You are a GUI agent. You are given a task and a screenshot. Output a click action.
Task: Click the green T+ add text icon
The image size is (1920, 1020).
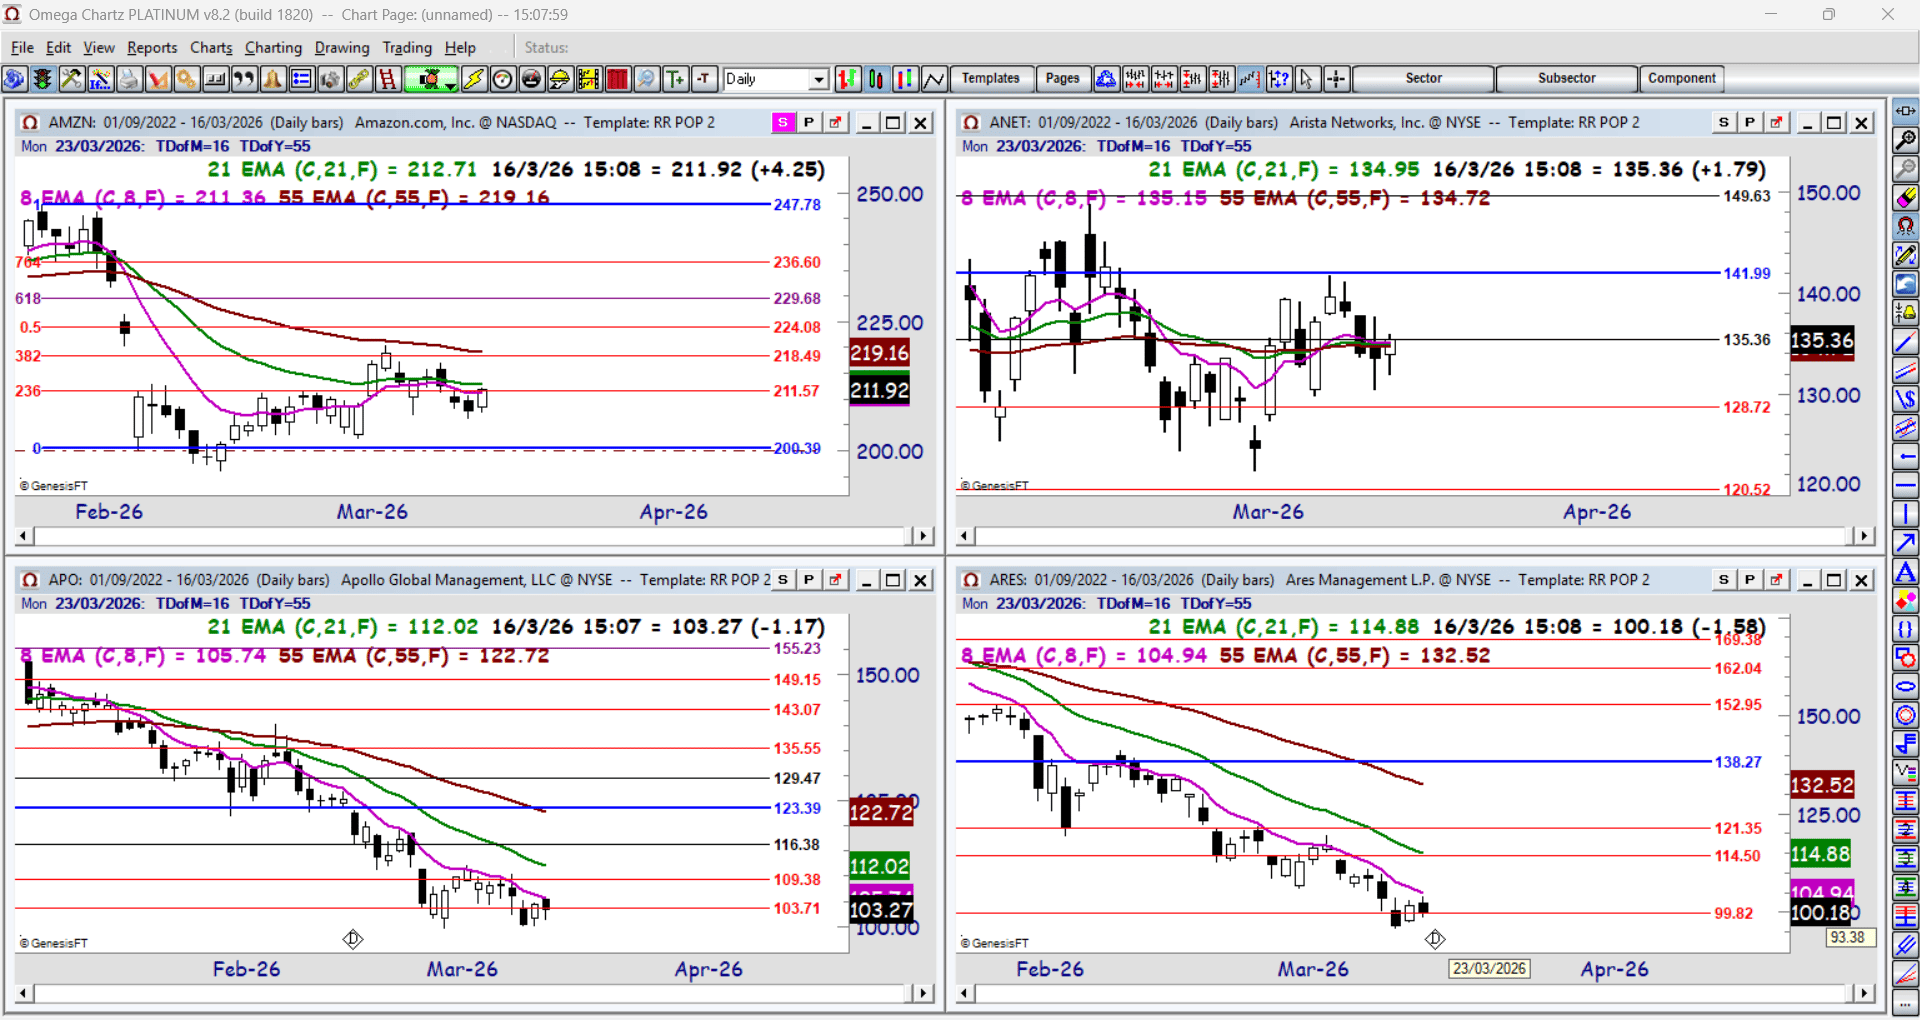676,79
